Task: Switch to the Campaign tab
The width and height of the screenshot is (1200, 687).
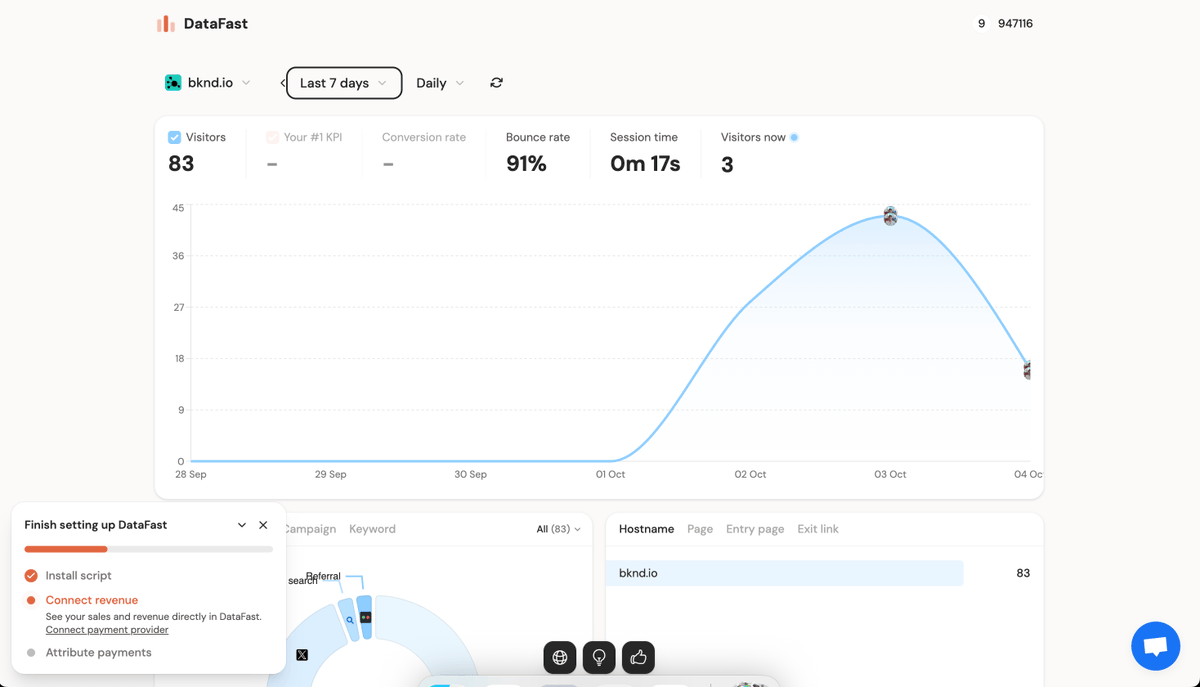Action: 310,529
